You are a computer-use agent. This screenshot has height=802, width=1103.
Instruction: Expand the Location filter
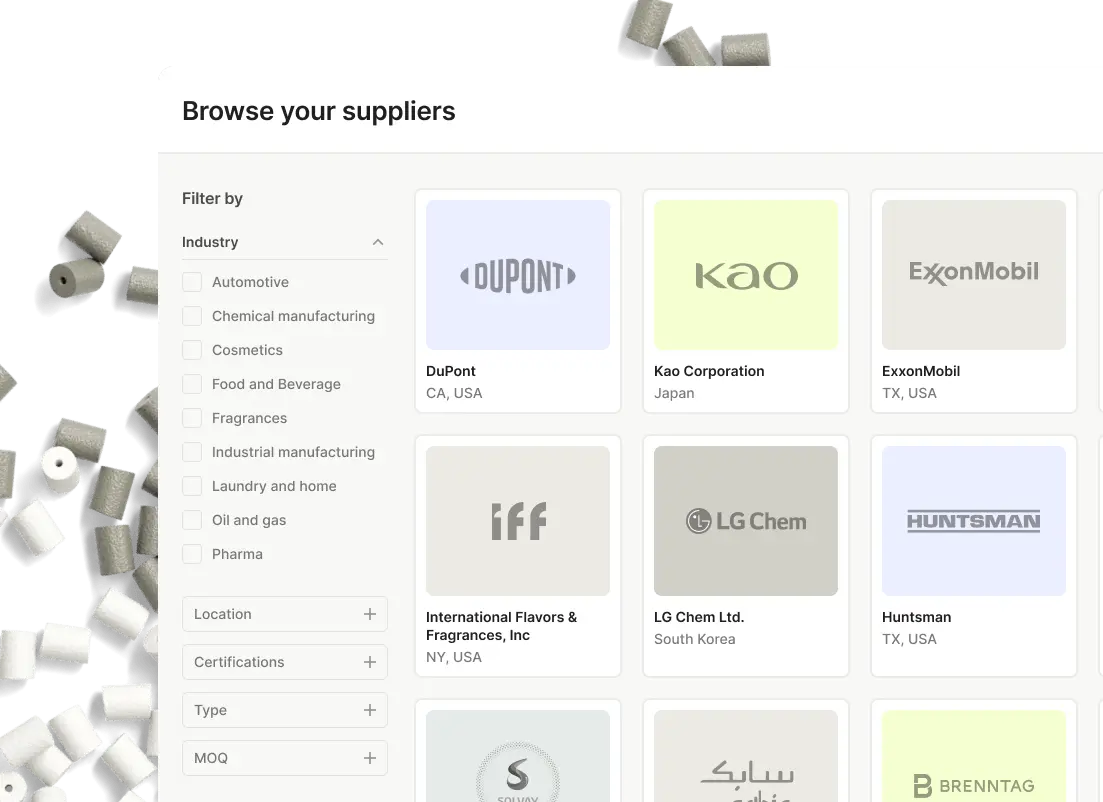point(285,614)
